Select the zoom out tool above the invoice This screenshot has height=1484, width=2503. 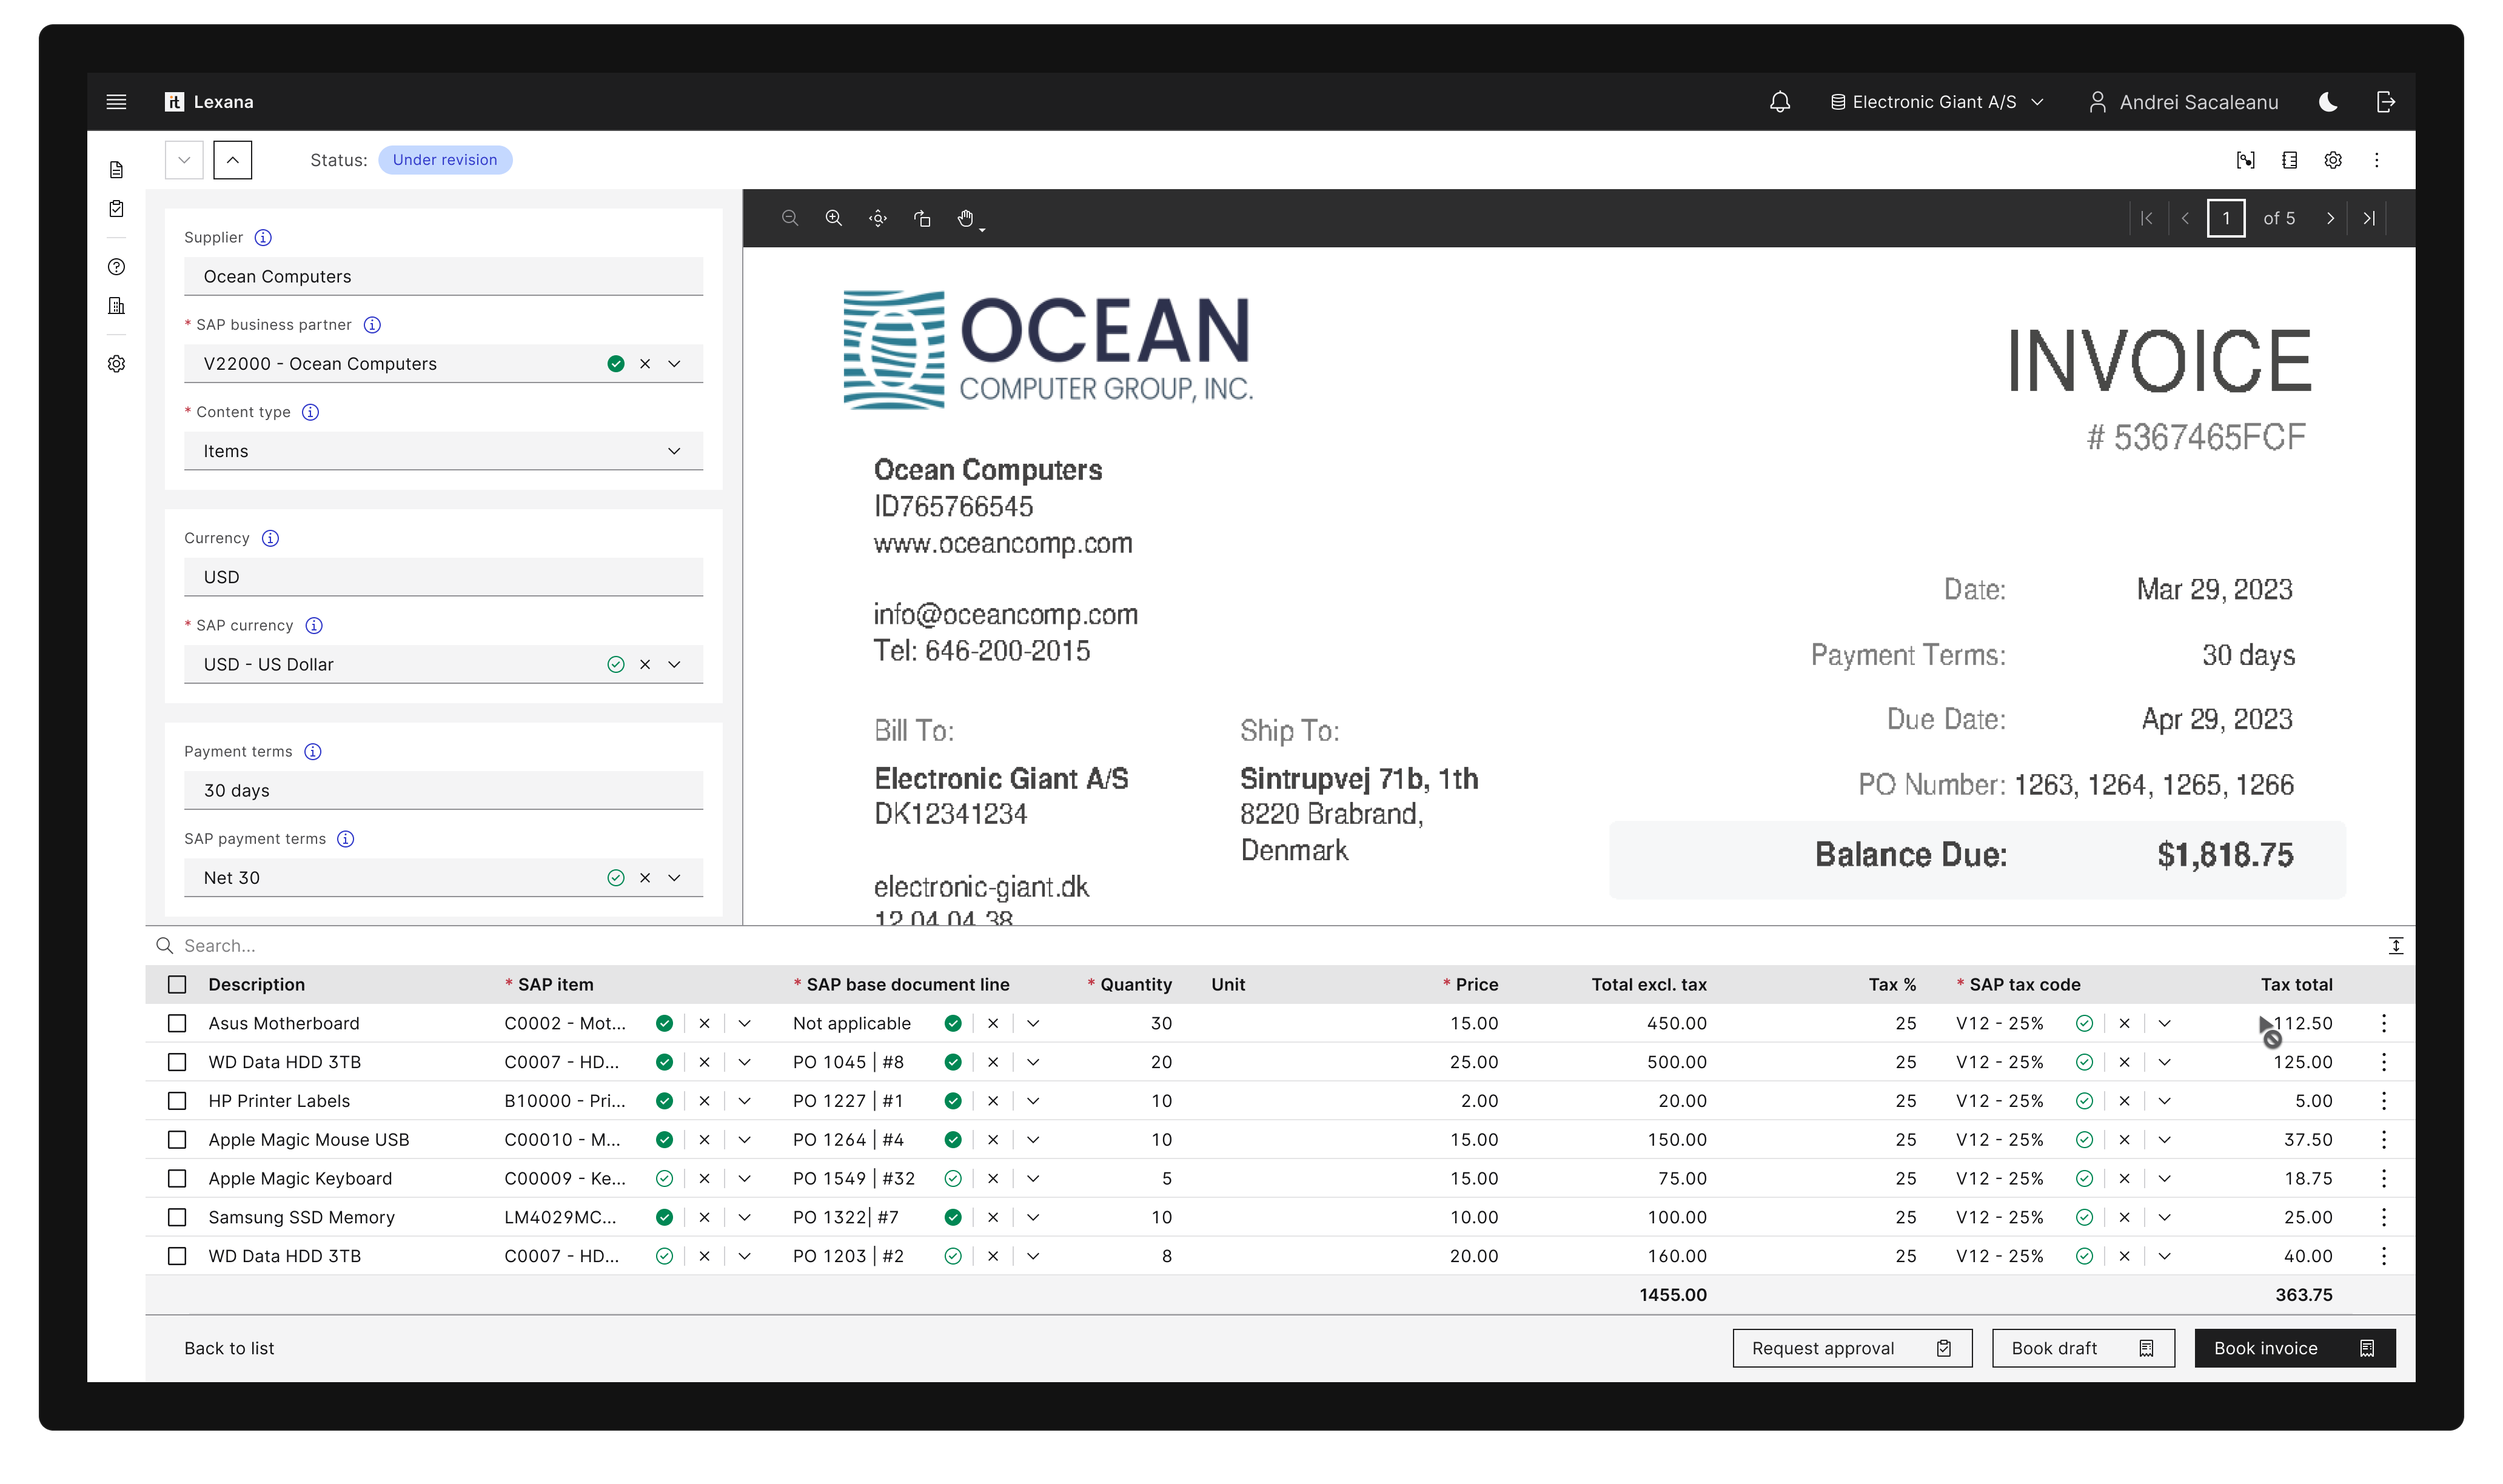pos(790,218)
